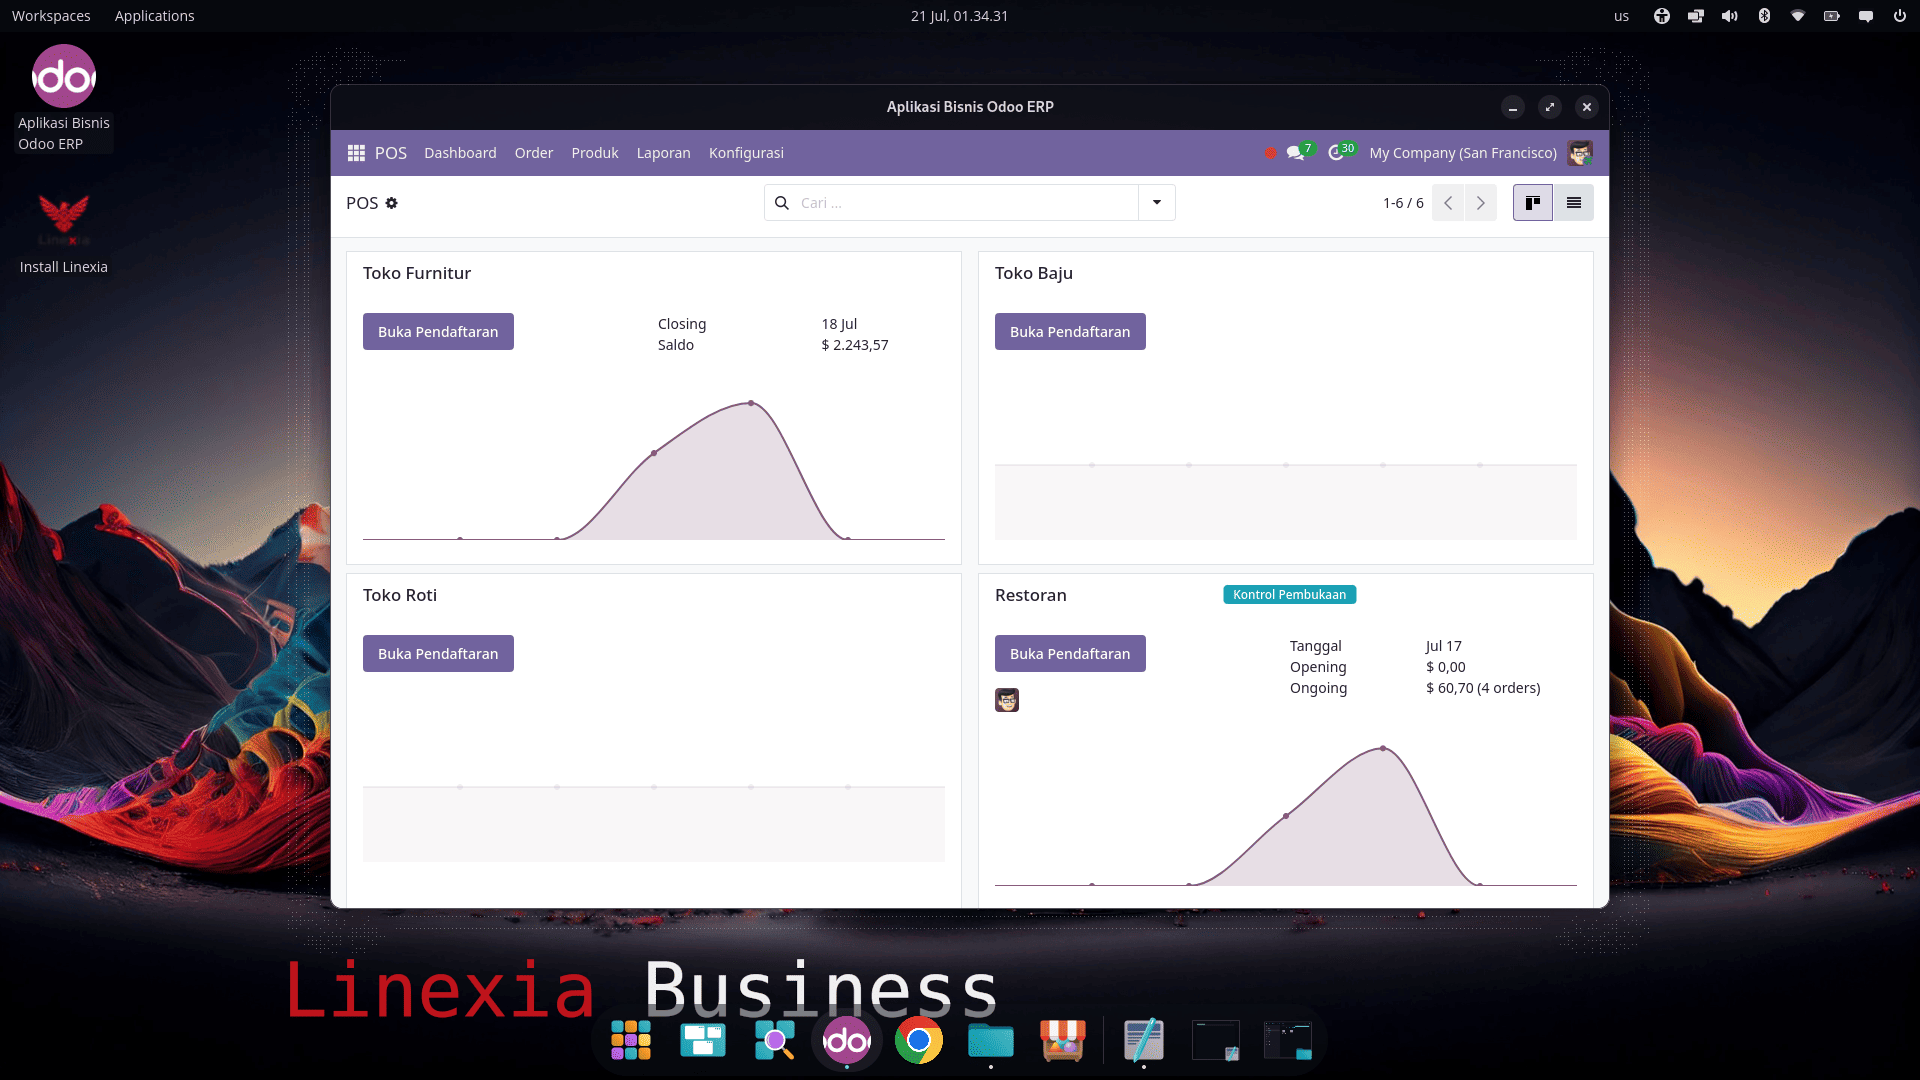The image size is (1920, 1080).
Task: Open the Produk menu
Action: (x=595, y=153)
